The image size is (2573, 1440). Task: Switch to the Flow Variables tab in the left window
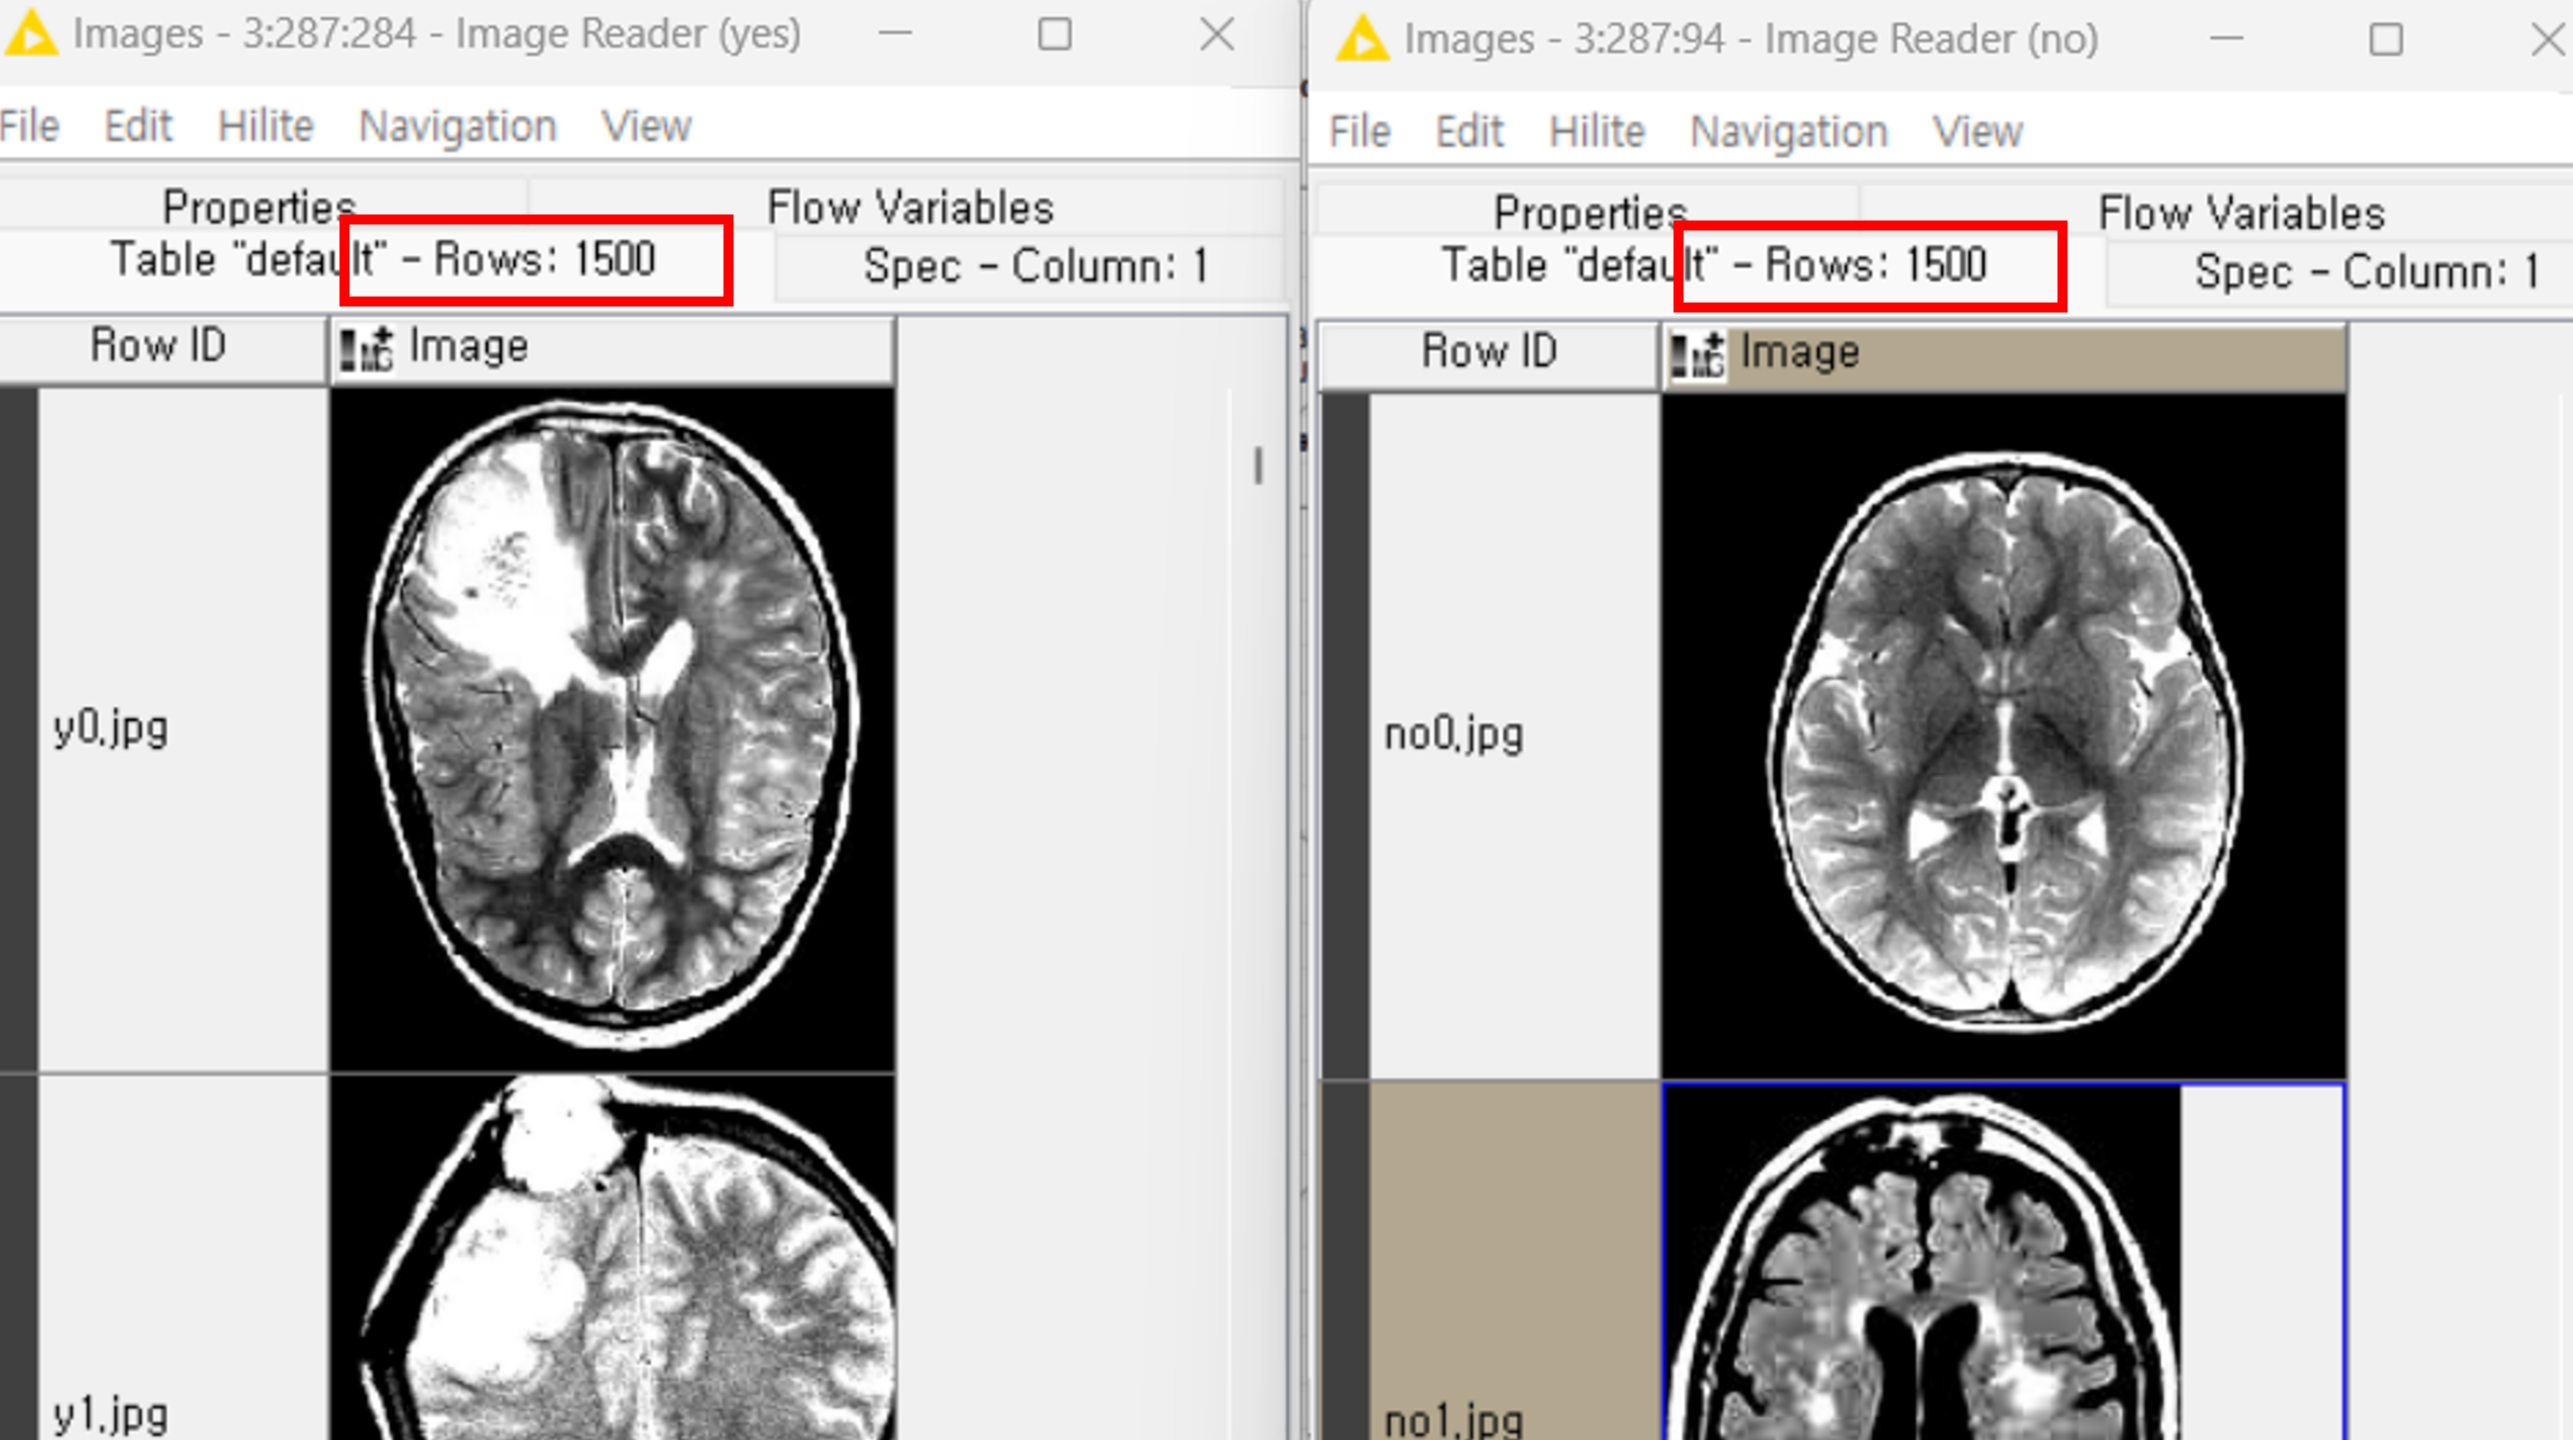(x=909, y=208)
